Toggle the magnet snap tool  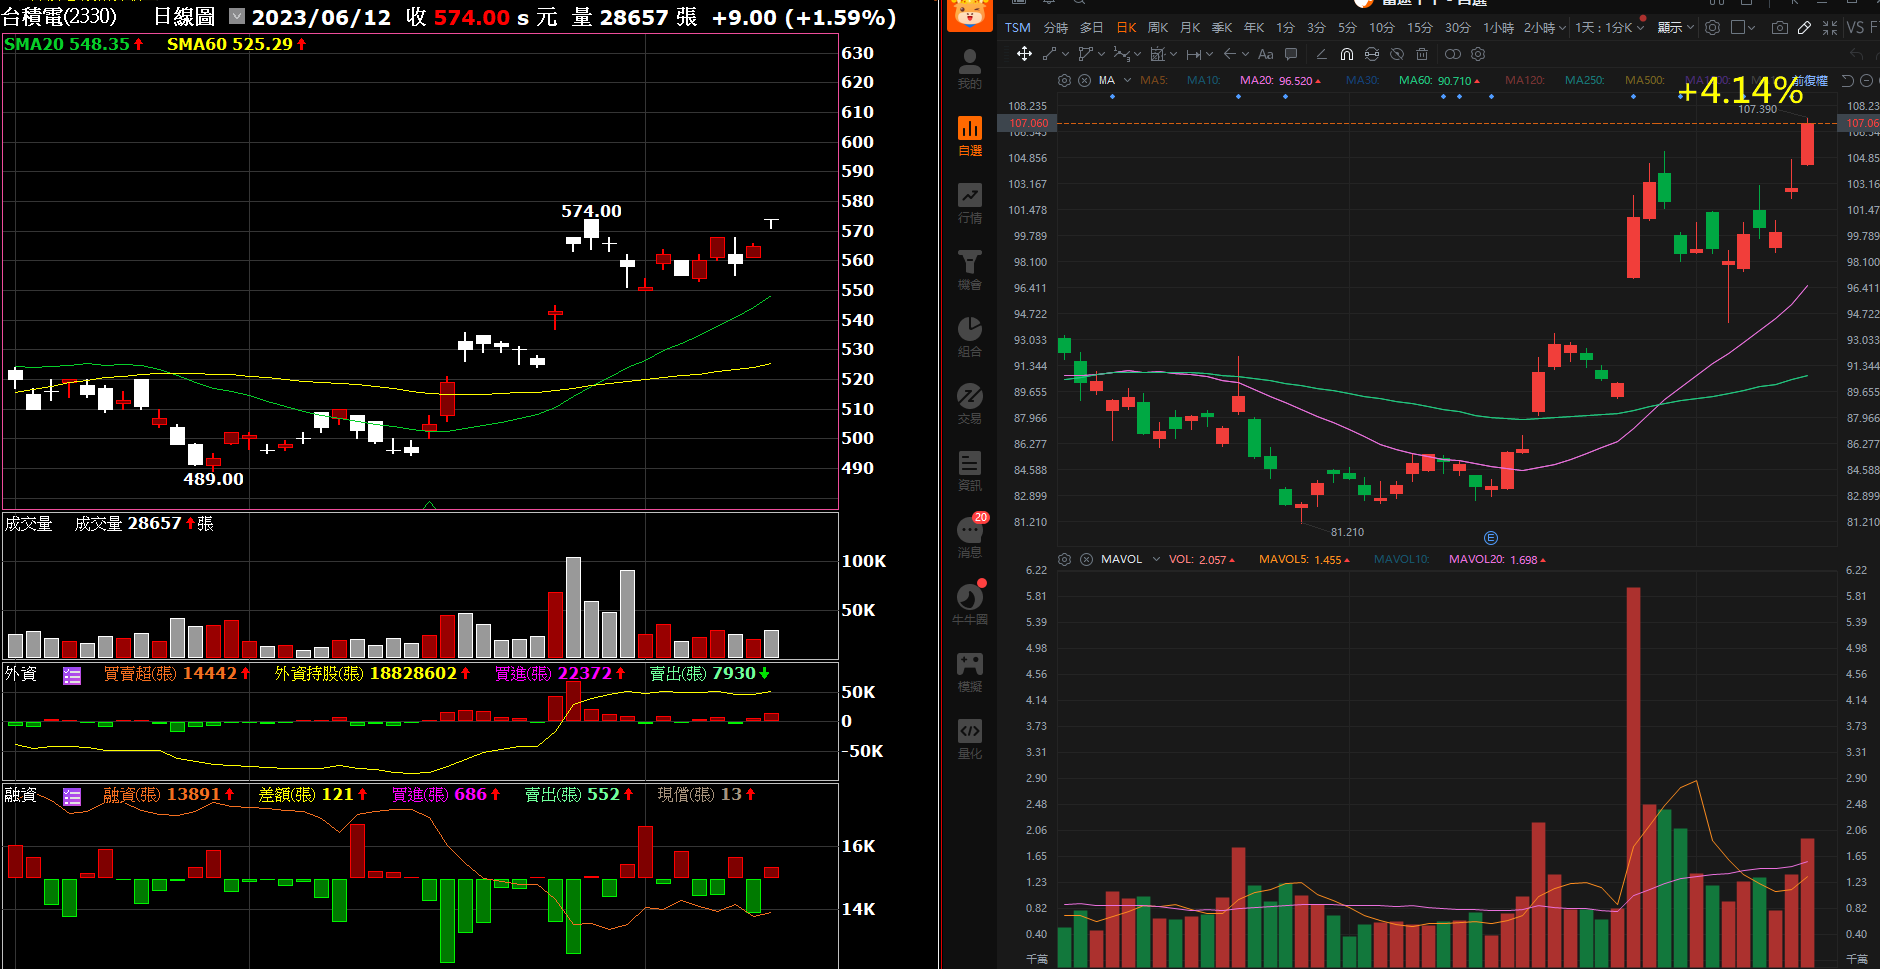(x=1347, y=54)
